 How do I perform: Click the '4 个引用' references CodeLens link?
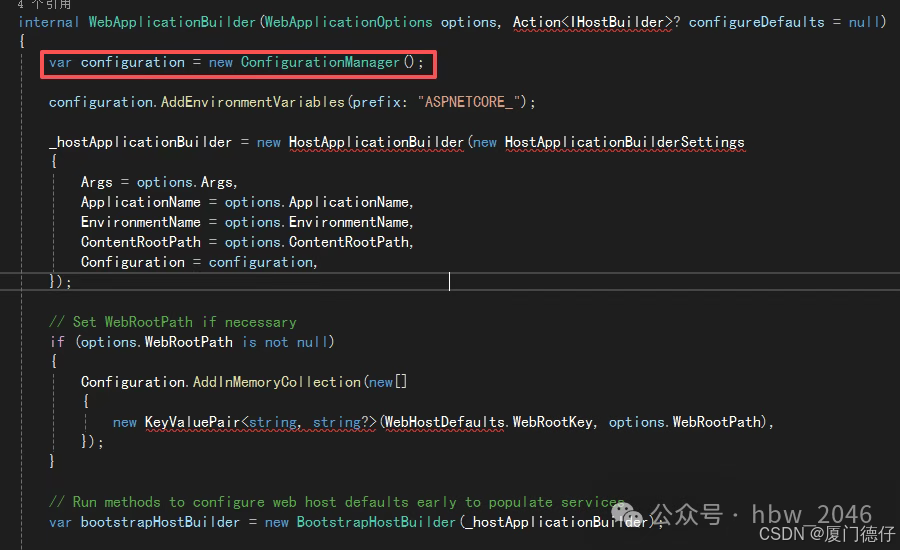click(44, 5)
